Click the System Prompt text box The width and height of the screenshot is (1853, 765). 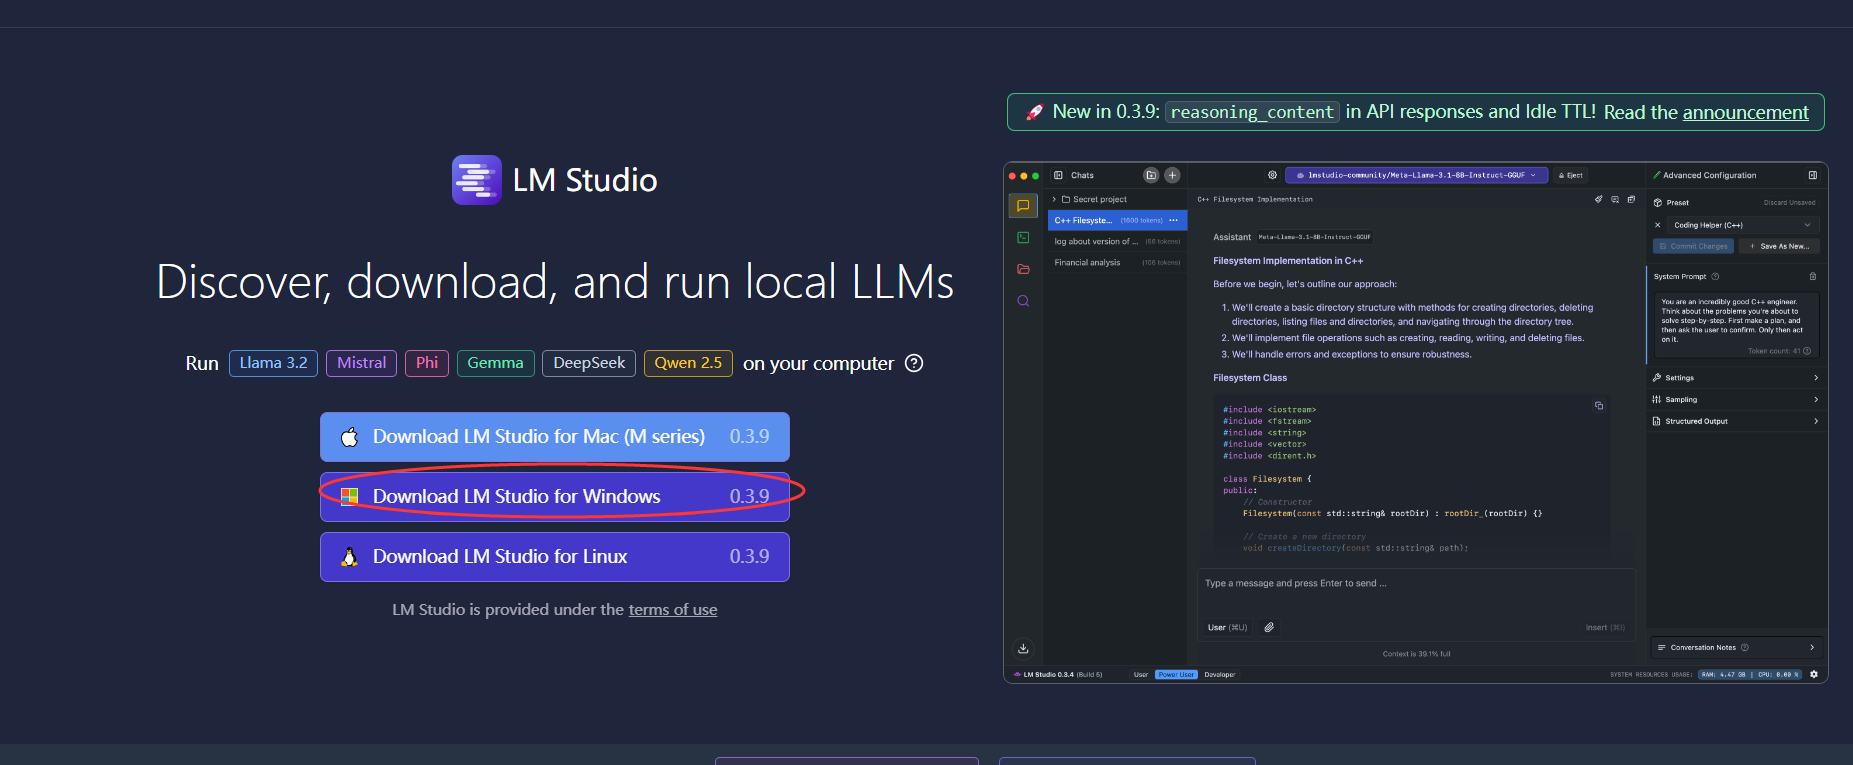pos(1735,325)
